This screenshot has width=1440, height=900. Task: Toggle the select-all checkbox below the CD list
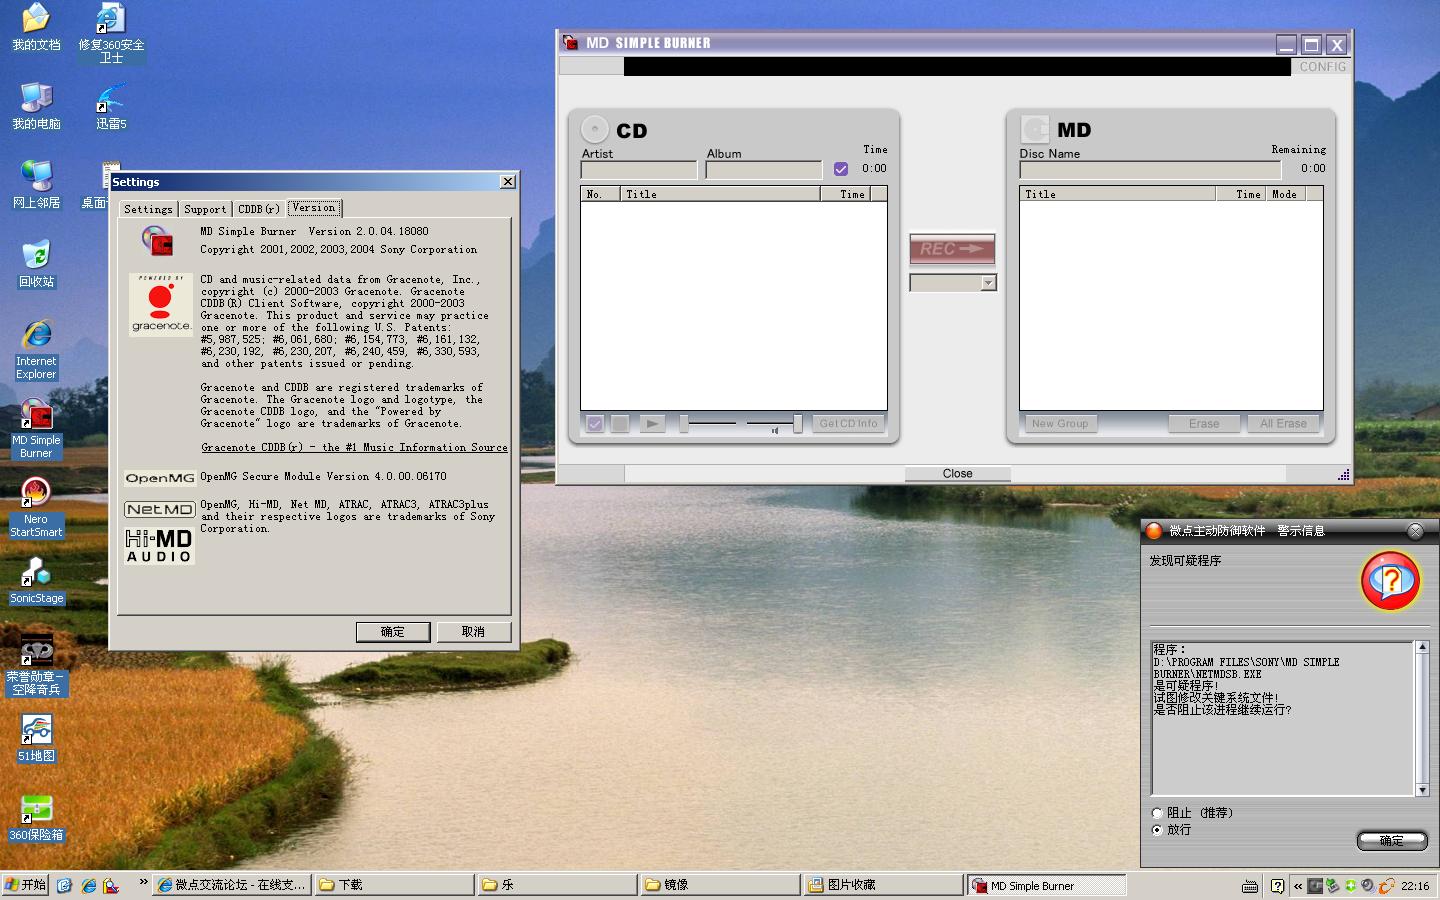[595, 424]
